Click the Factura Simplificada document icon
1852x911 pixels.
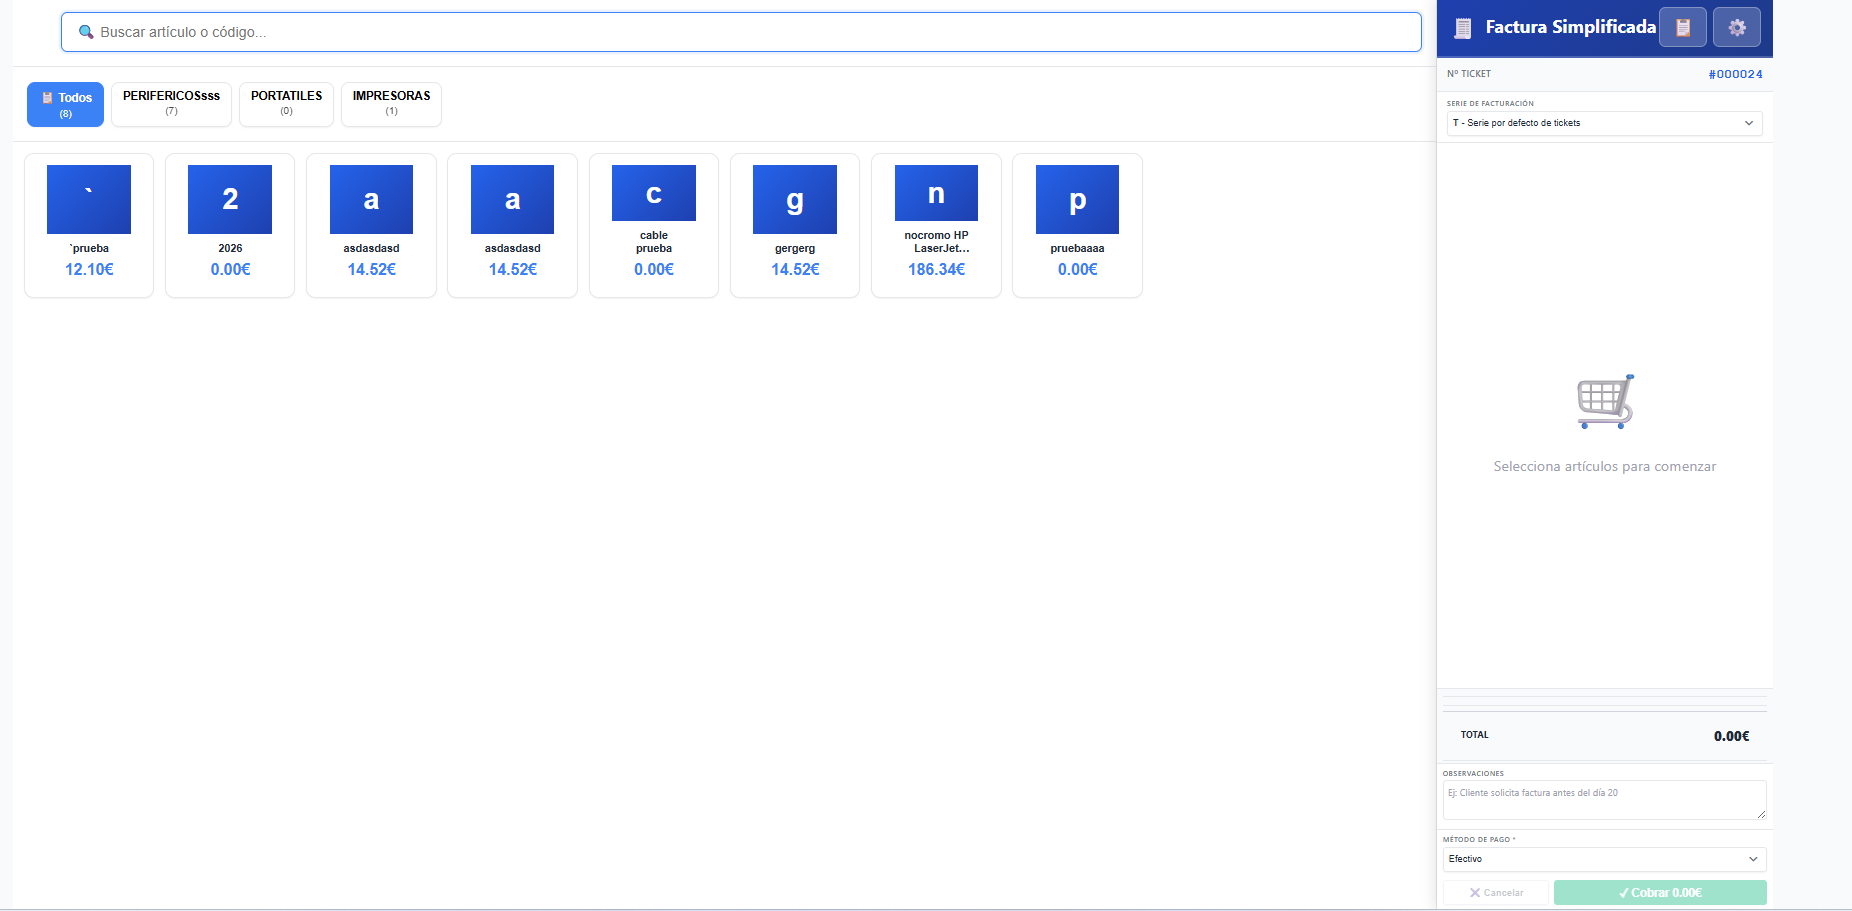[x=1463, y=28]
